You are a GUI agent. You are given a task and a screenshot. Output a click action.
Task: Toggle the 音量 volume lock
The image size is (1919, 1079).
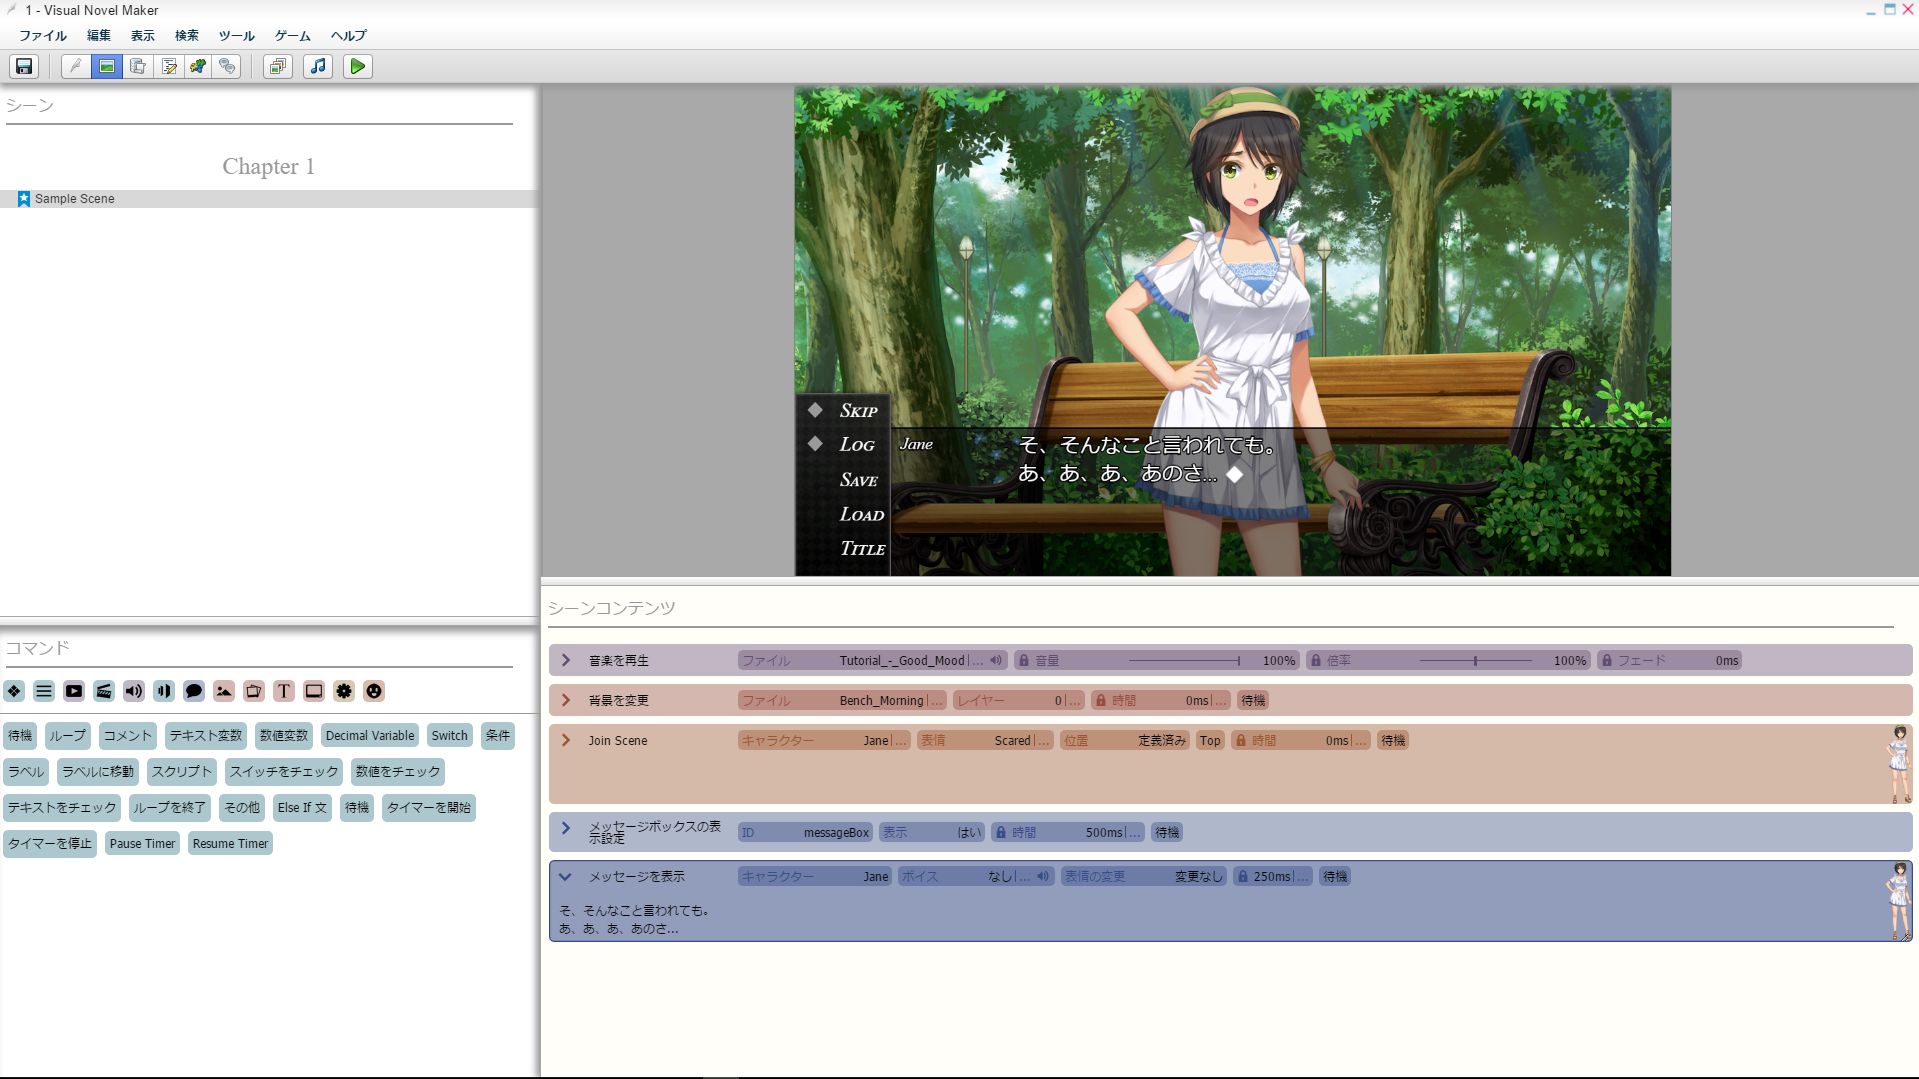pyautogui.click(x=1024, y=661)
